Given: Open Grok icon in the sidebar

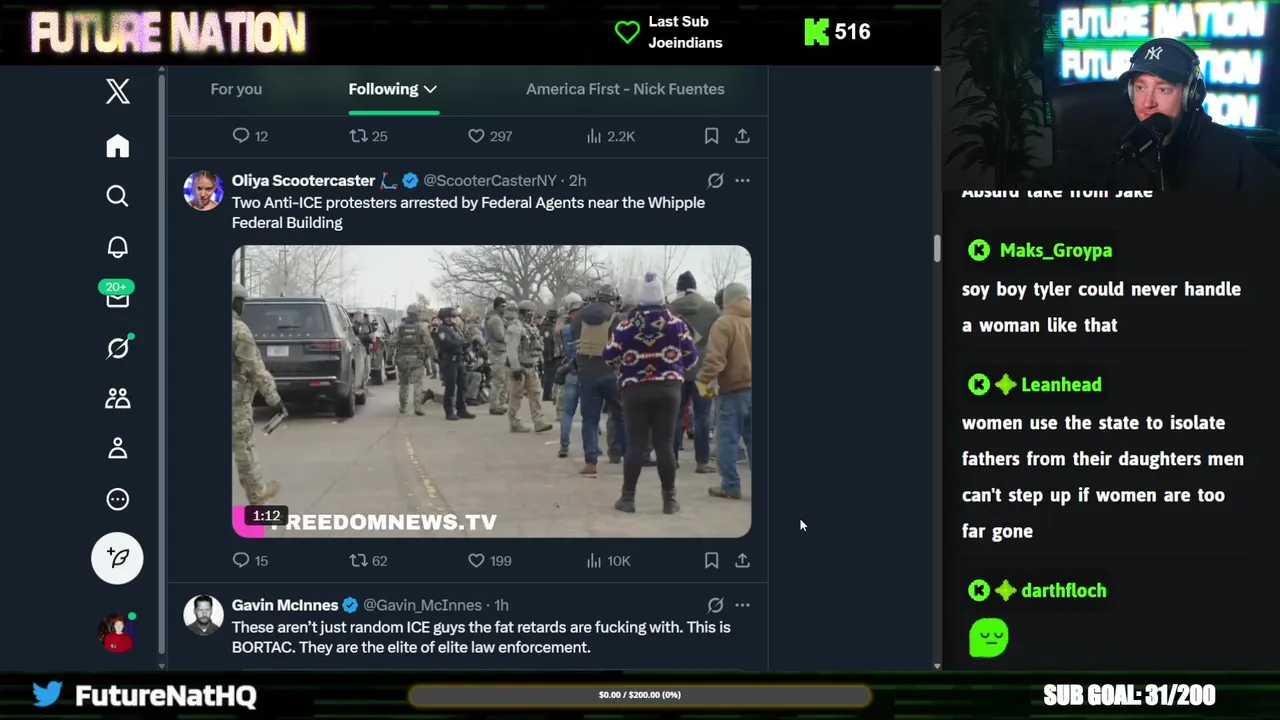Looking at the screenshot, I should [118, 347].
